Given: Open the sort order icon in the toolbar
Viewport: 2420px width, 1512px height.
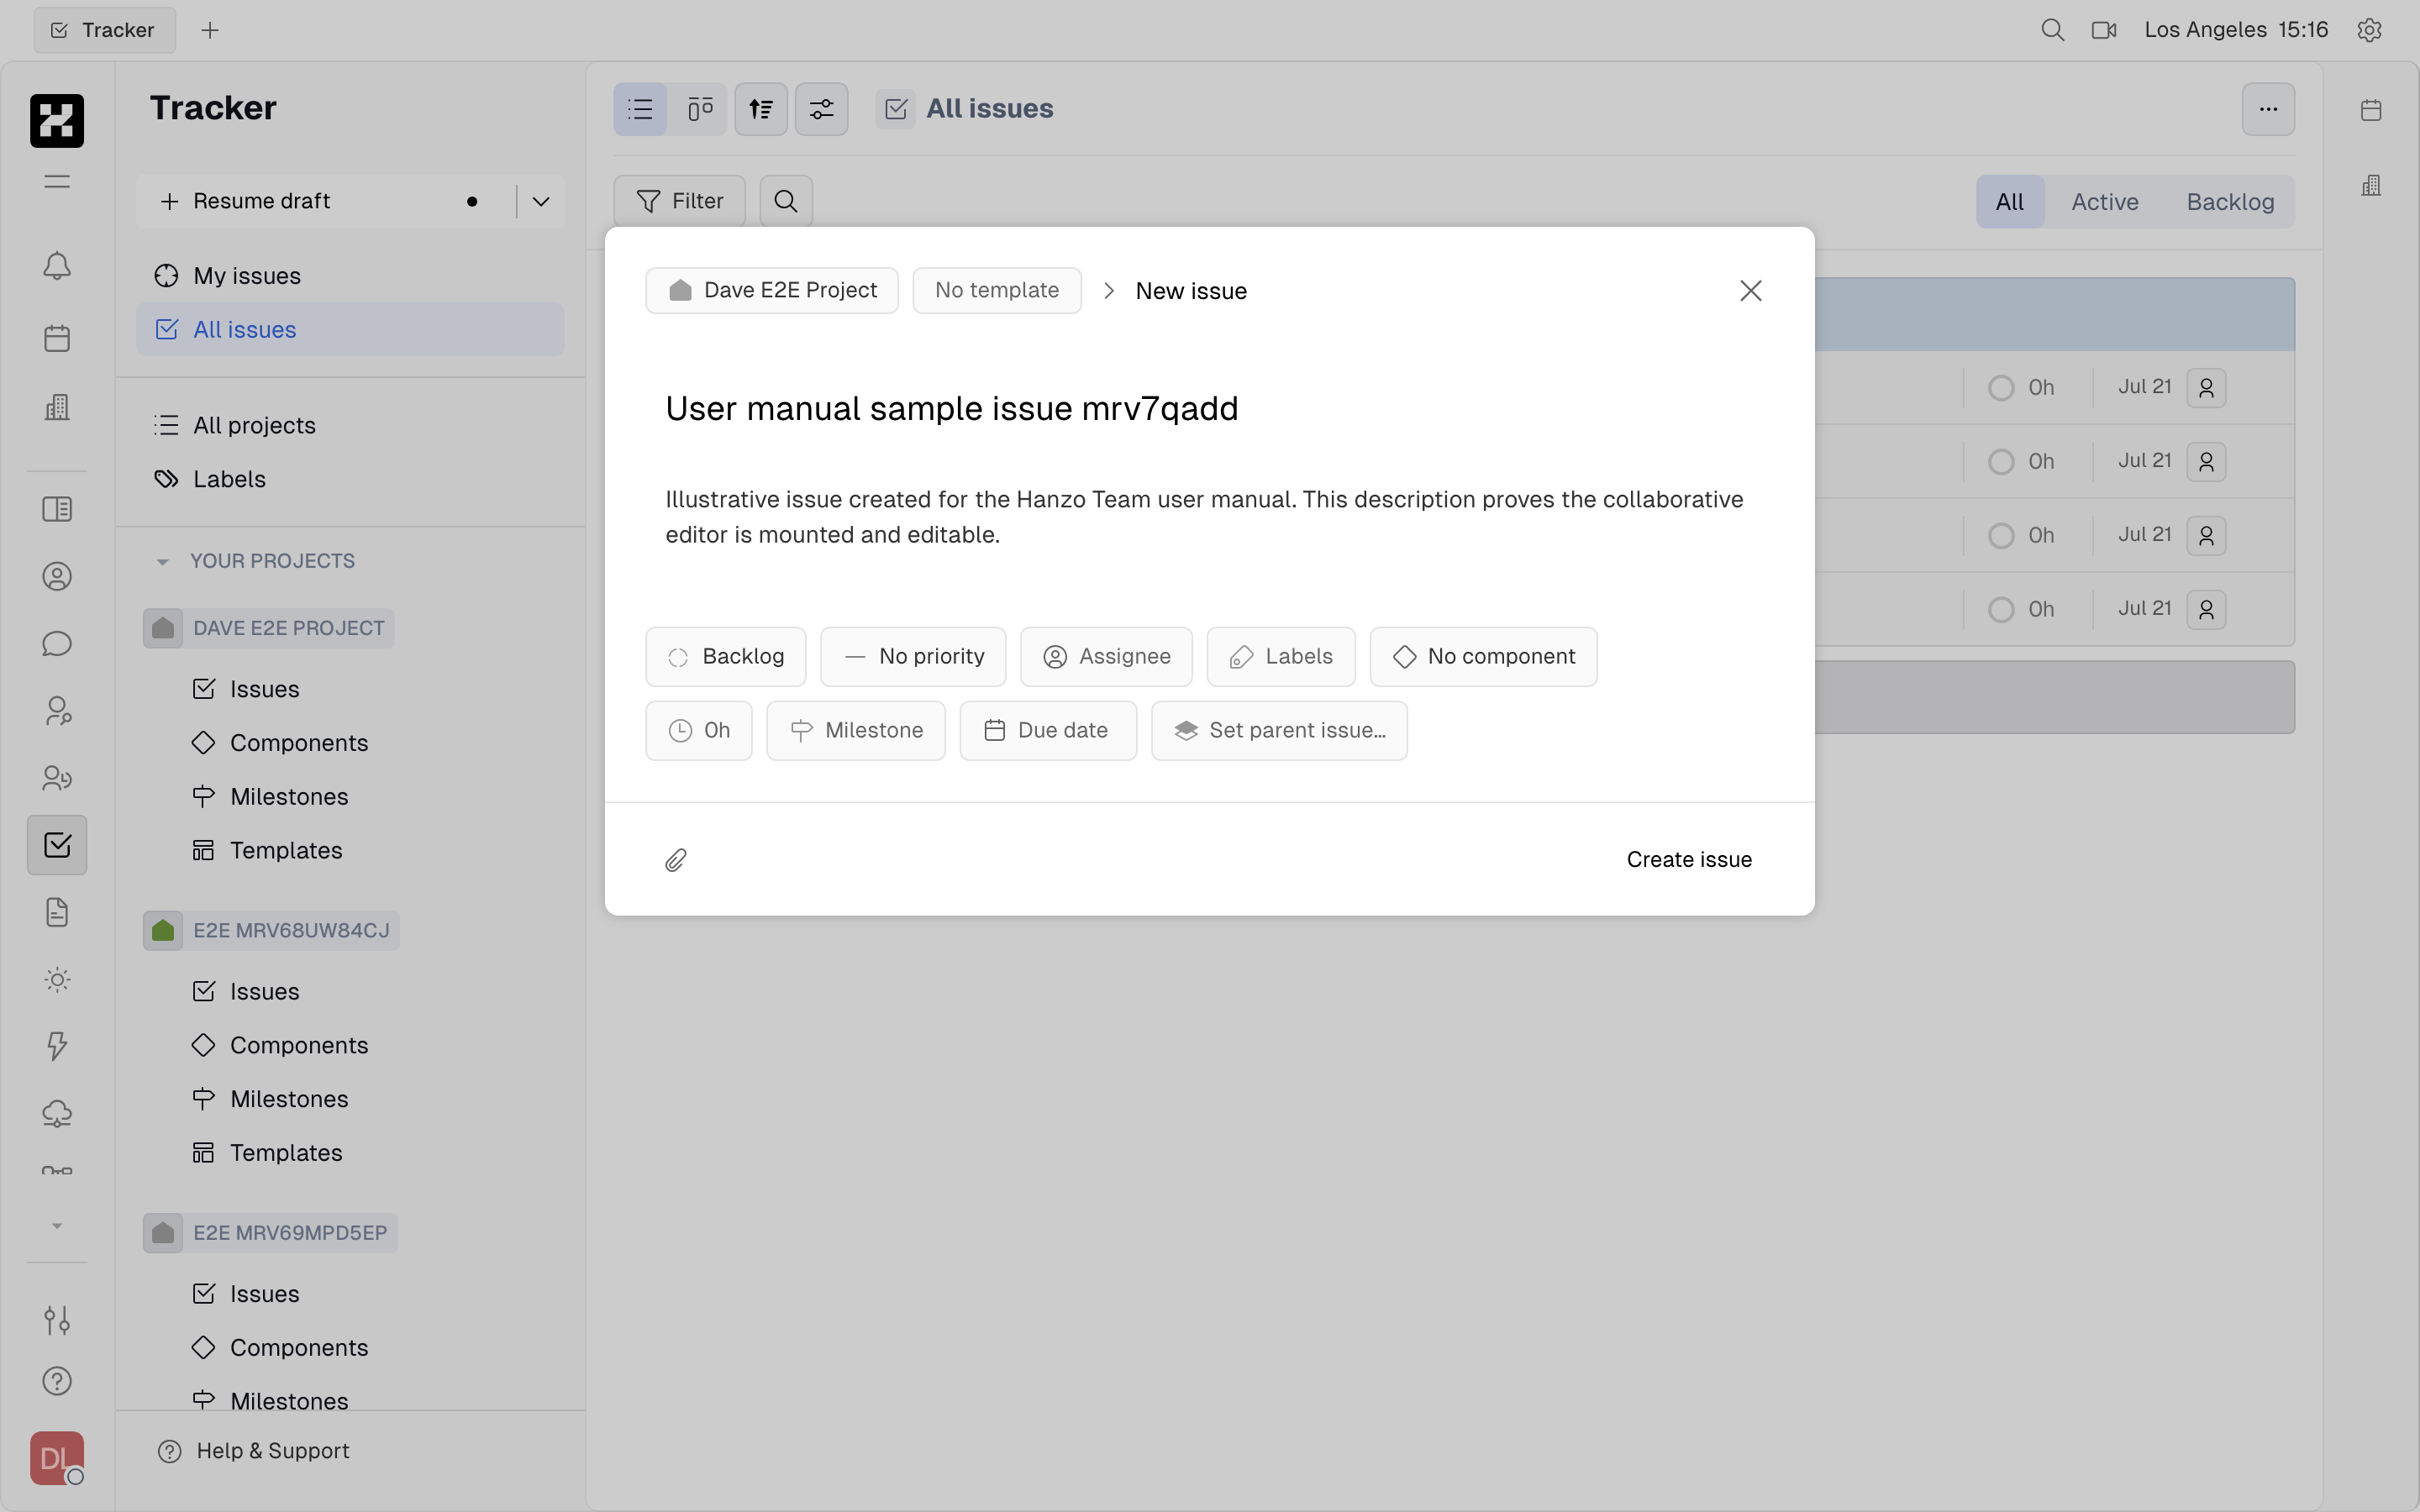Looking at the screenshot, I should (761, 109).
